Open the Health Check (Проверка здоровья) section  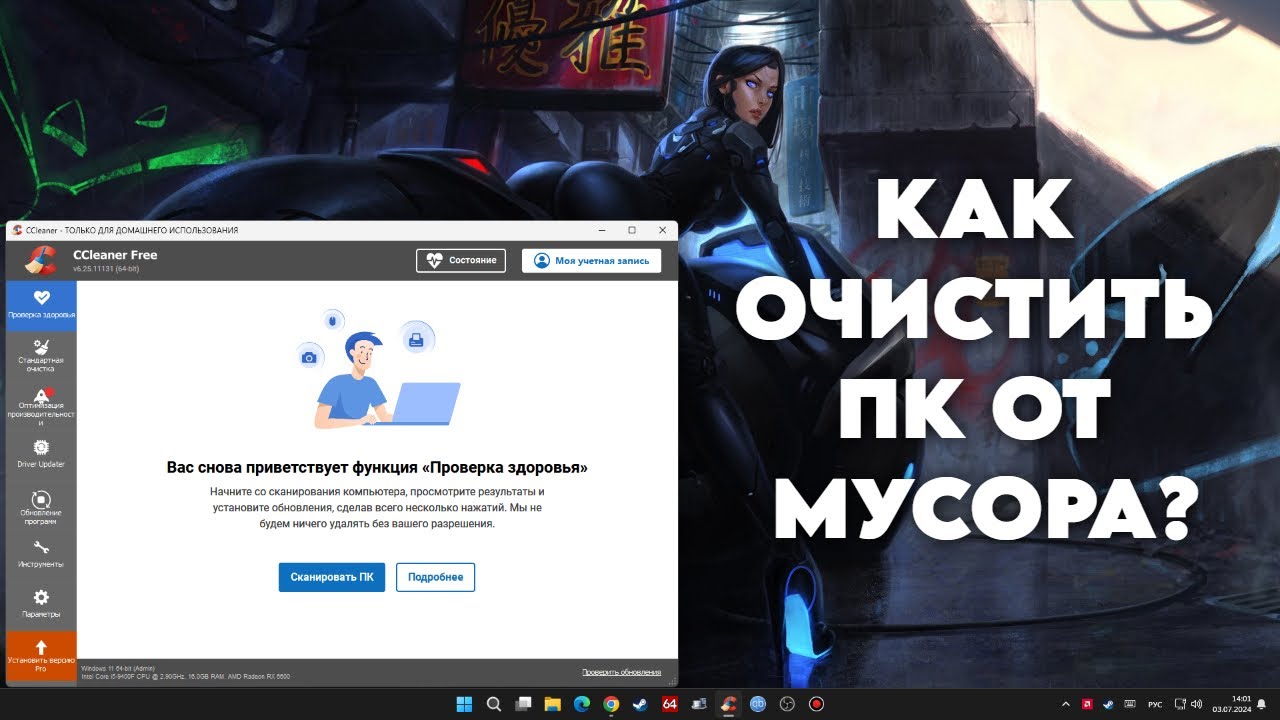(41, 305)
